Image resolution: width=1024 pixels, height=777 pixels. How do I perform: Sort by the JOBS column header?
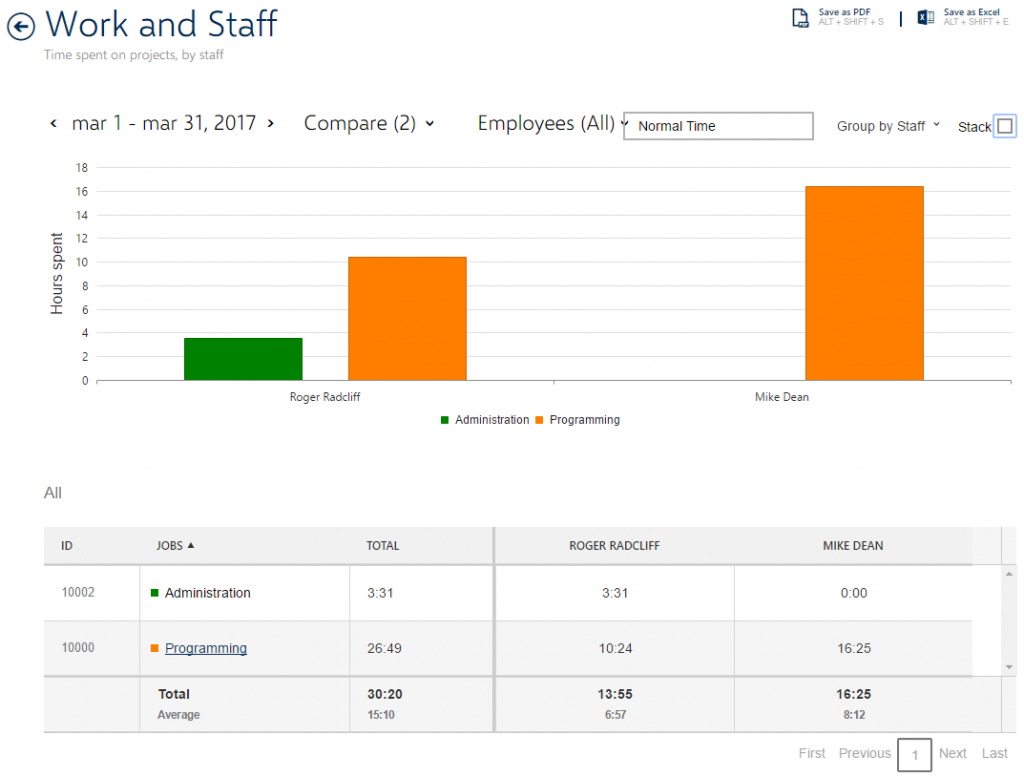click(x=170, y=546)
